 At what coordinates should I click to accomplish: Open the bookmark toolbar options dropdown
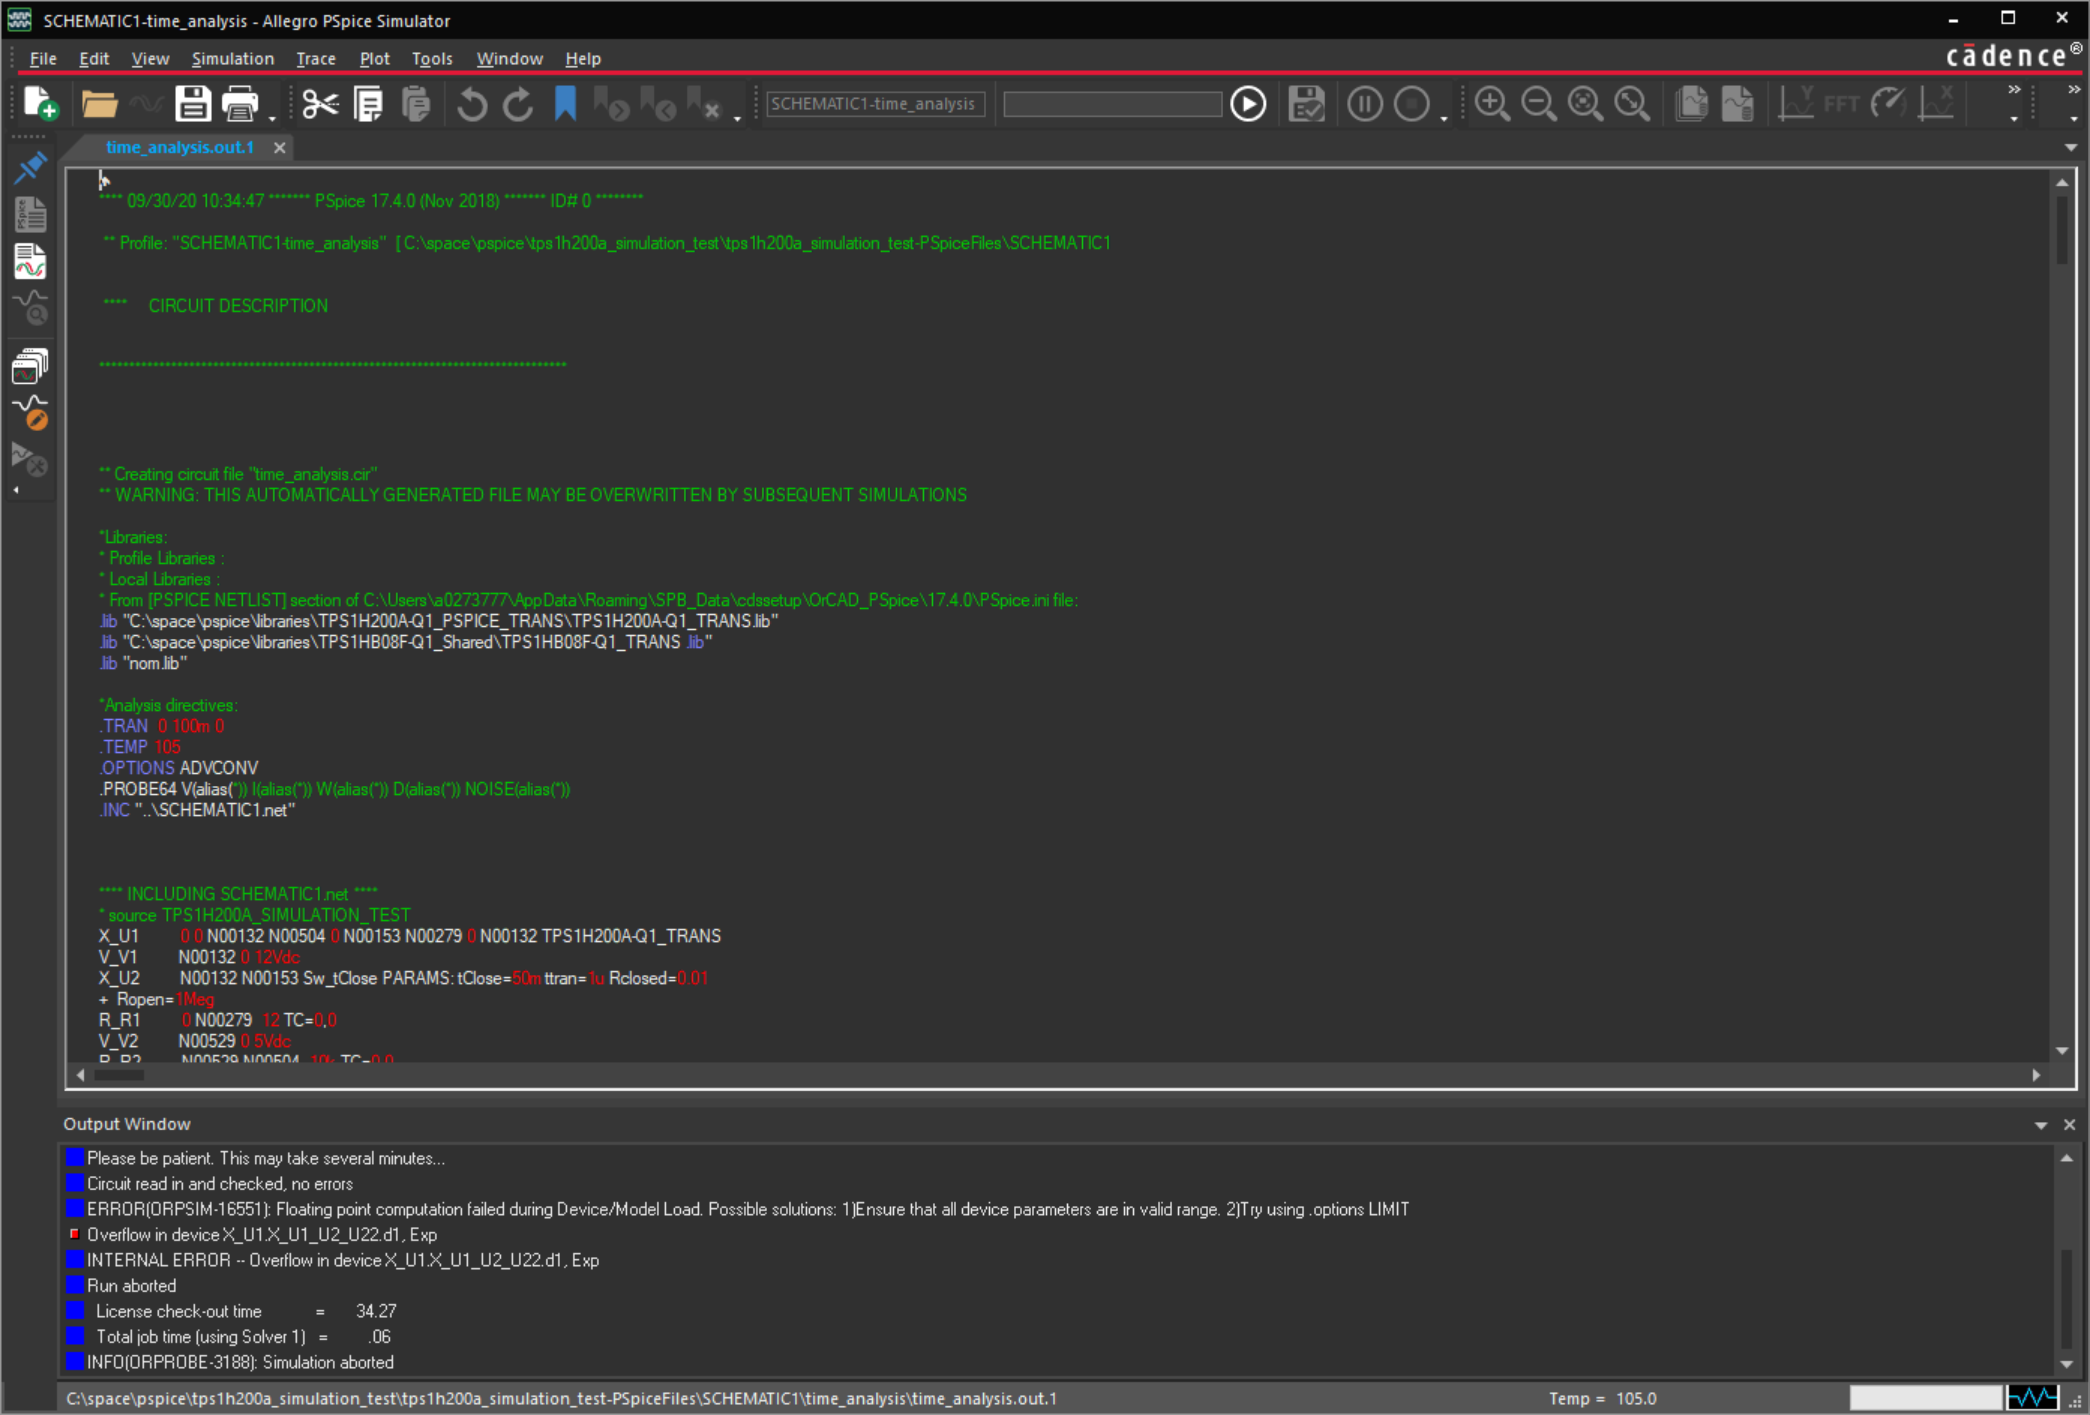point(738,118)
